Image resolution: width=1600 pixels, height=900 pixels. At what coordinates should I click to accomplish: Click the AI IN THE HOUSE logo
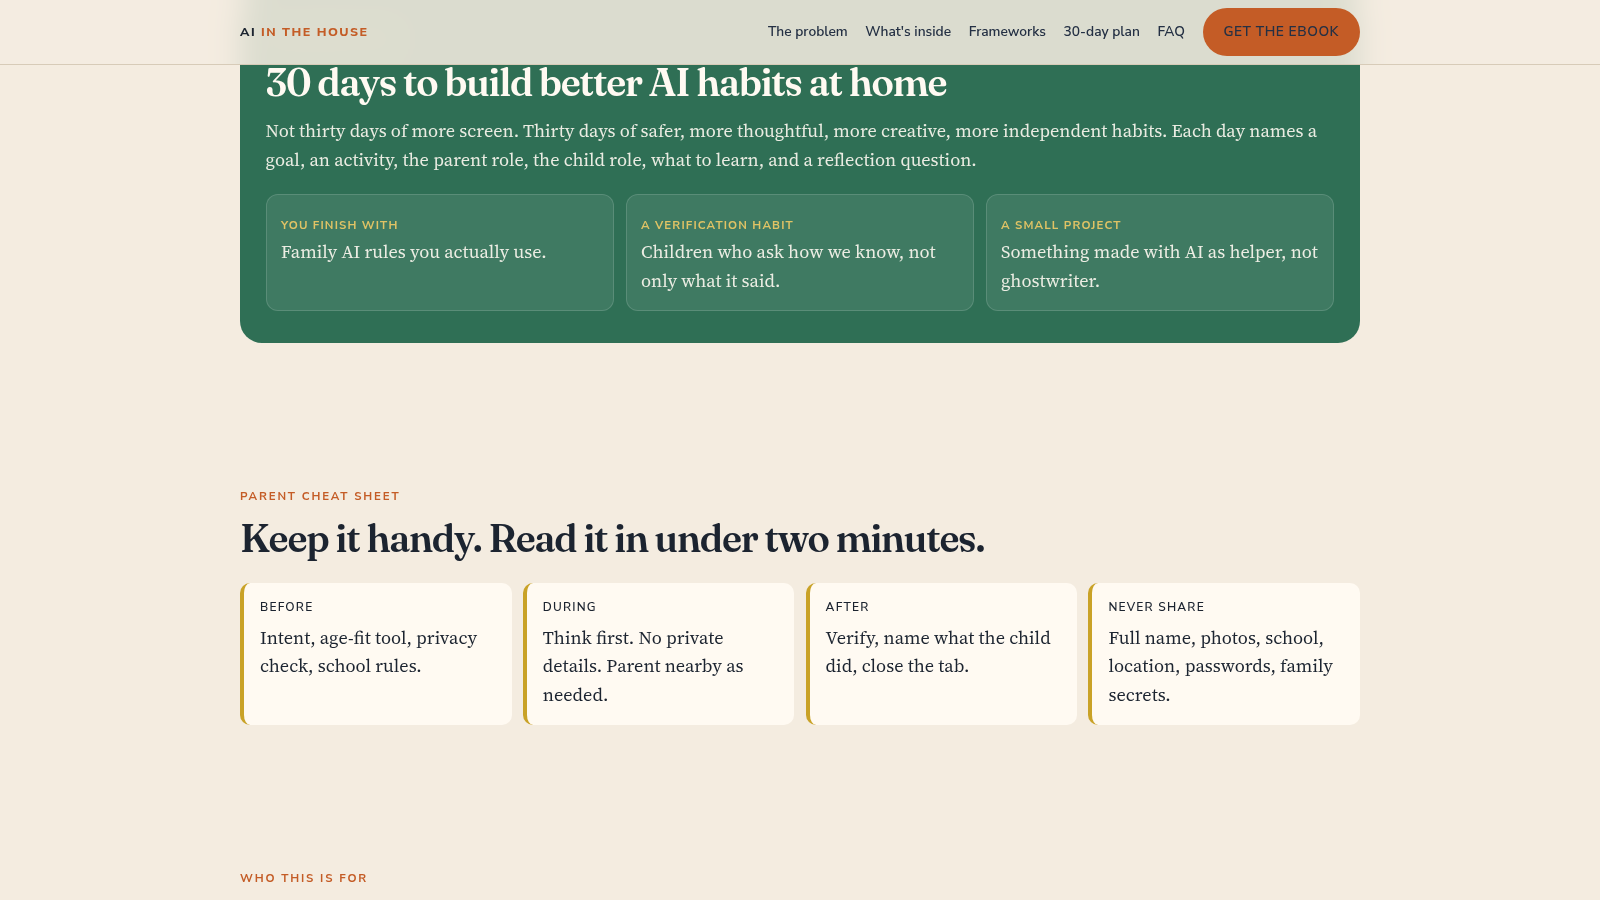click(304, 32)
